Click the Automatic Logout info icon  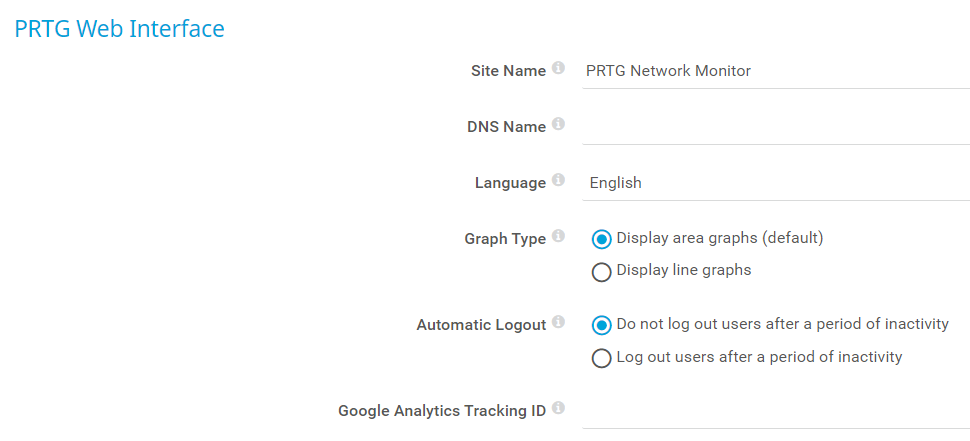[x=558, y=323]
